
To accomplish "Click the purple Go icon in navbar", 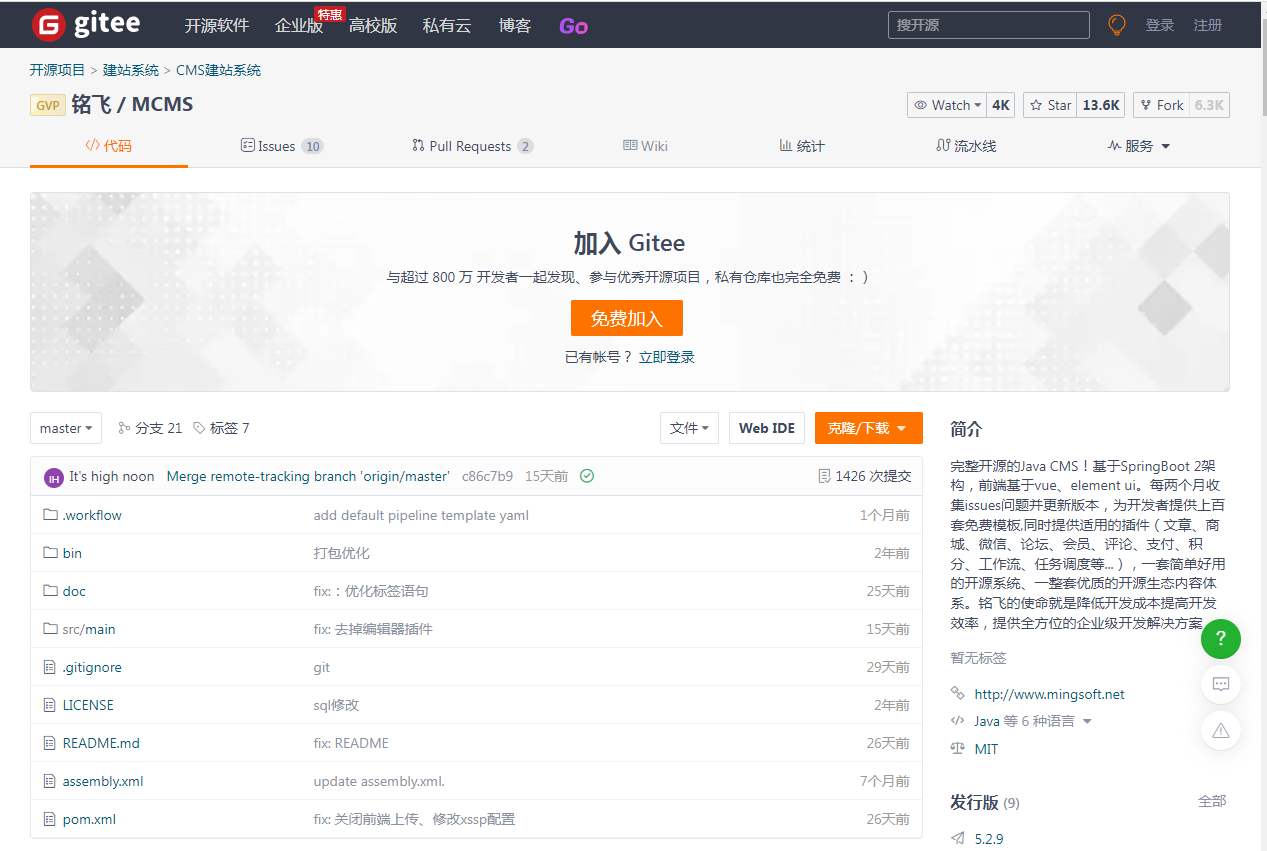I will point(573,26).
